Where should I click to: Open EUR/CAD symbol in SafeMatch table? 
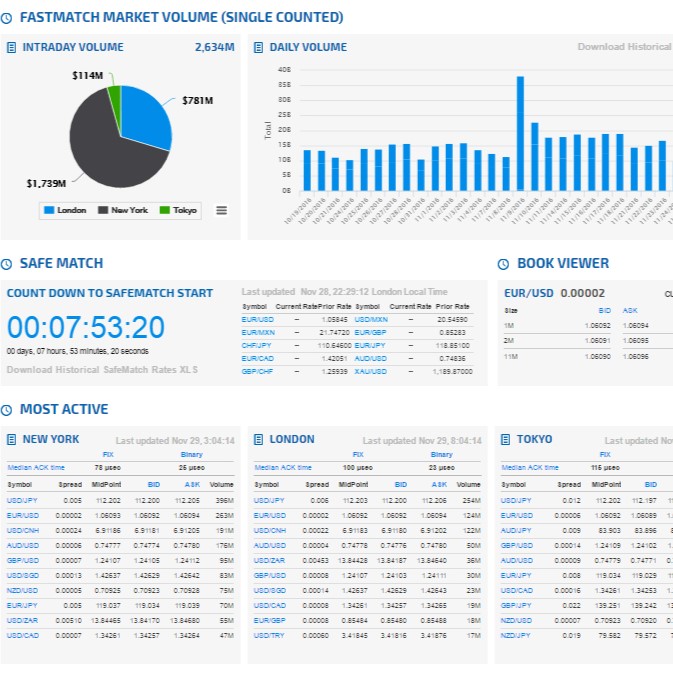258,358
